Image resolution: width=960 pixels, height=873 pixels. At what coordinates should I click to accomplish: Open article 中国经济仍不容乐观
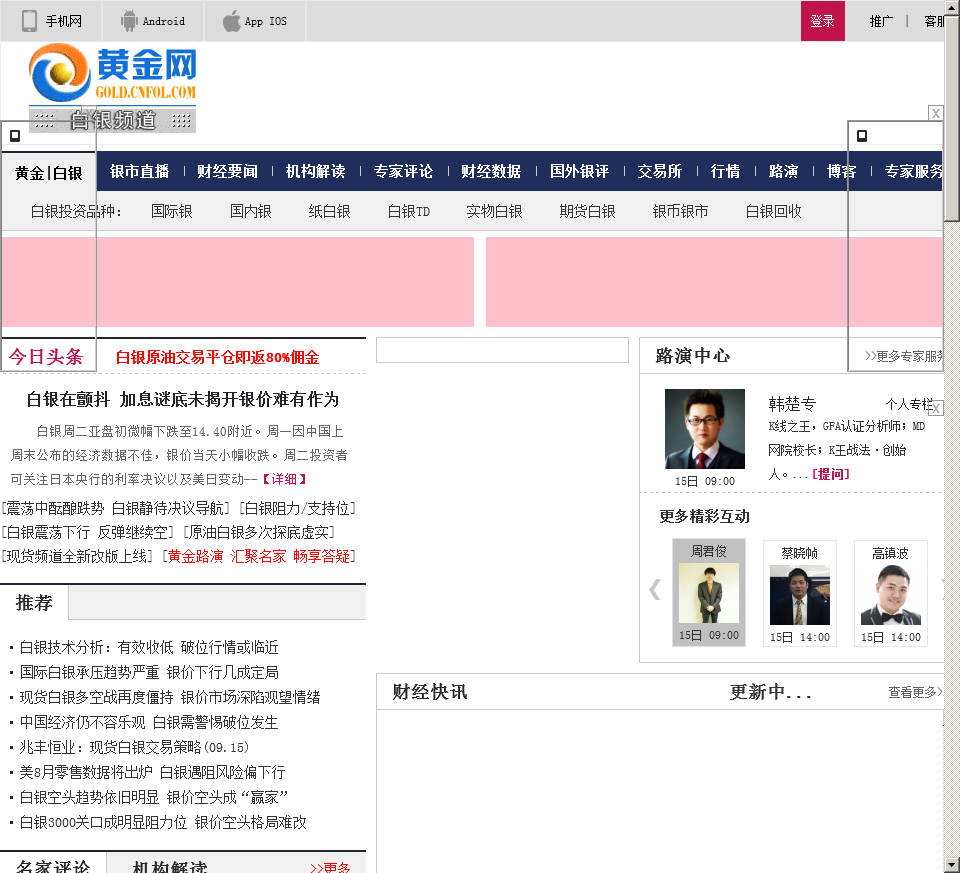tap(149, 723)
